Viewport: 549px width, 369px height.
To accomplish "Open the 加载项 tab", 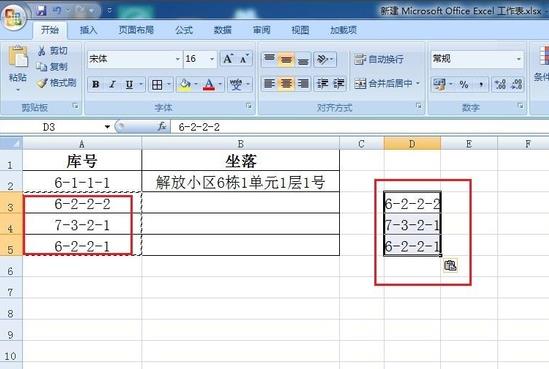I will click(343, 30).
